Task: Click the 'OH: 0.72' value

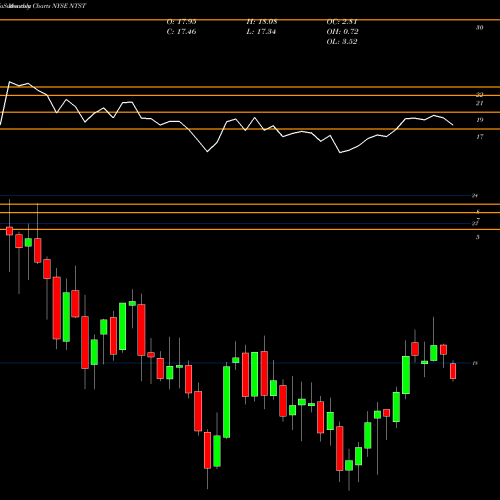Action: (342, 32)
